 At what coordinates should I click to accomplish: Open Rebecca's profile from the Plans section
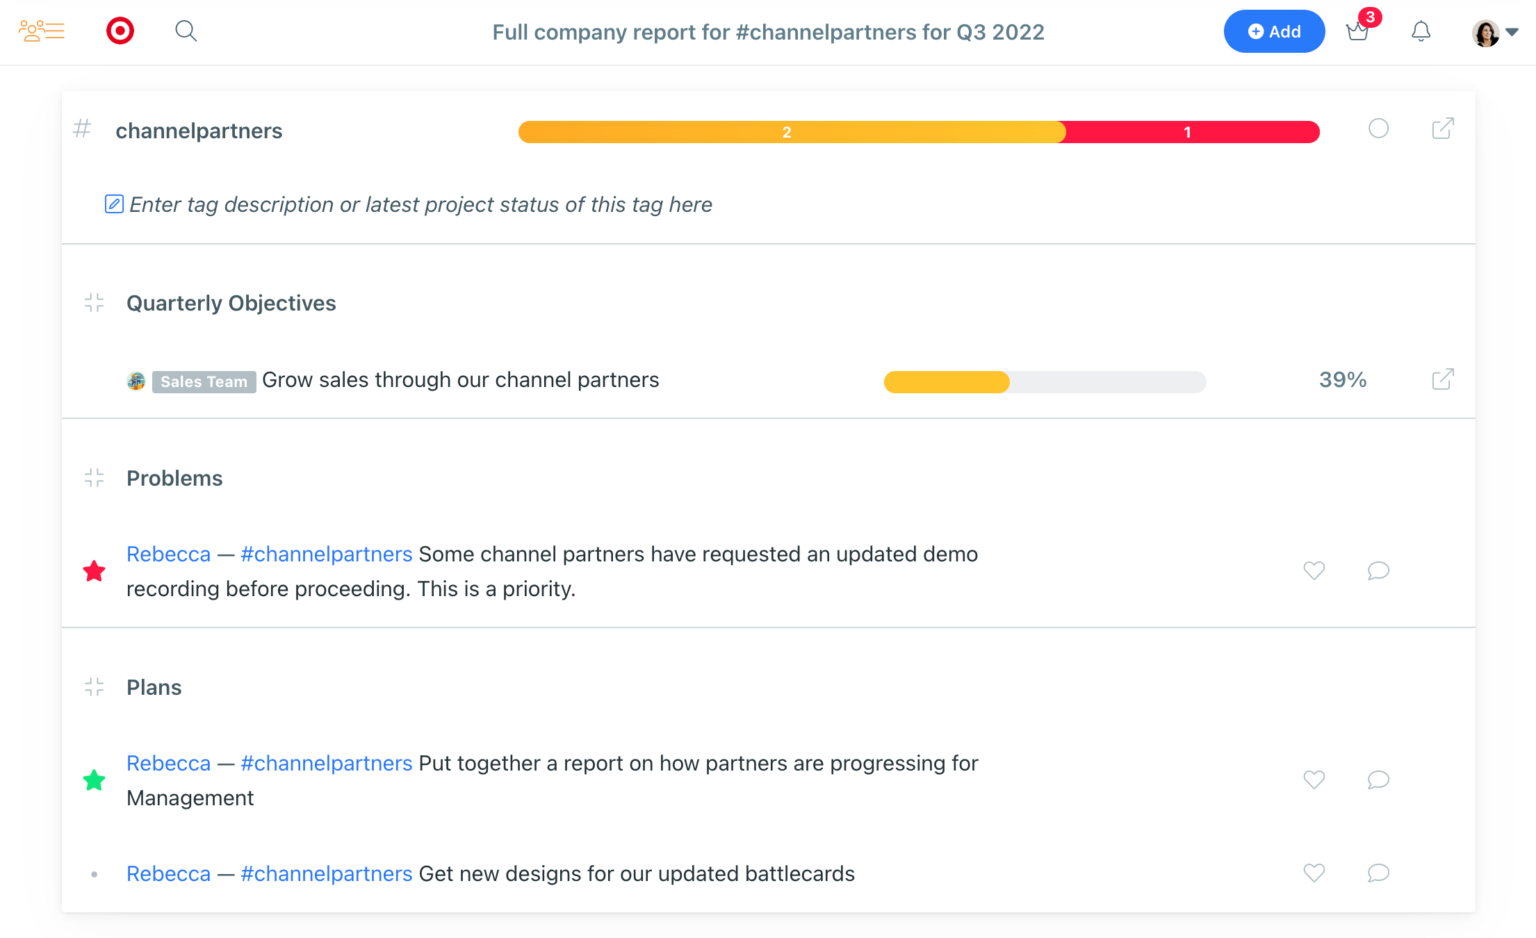click(168, 763)
